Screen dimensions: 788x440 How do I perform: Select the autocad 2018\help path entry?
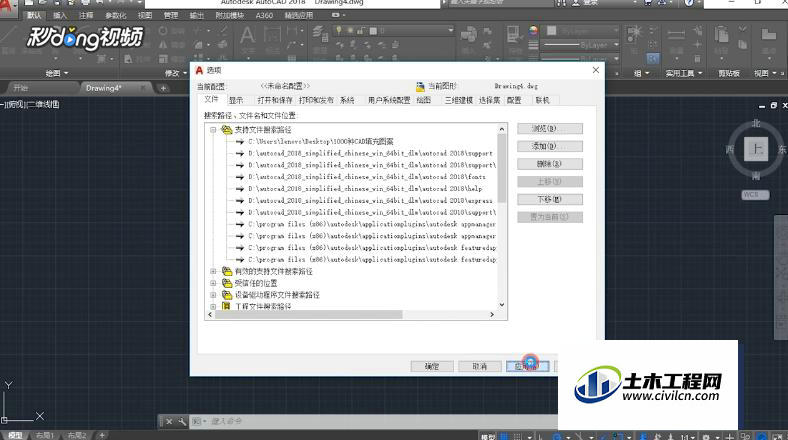point(365,189)
